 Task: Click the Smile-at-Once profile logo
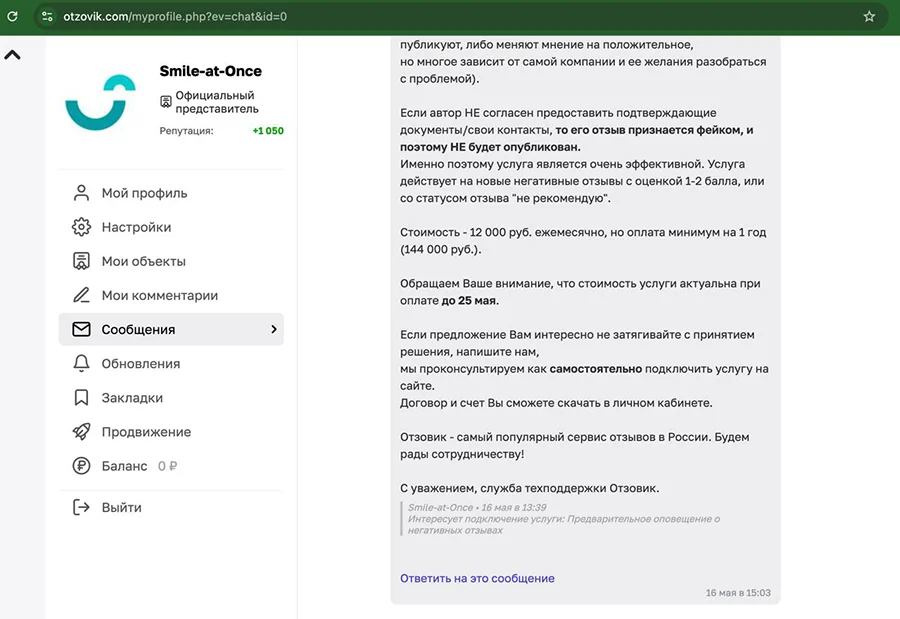(x=100, y=102)
